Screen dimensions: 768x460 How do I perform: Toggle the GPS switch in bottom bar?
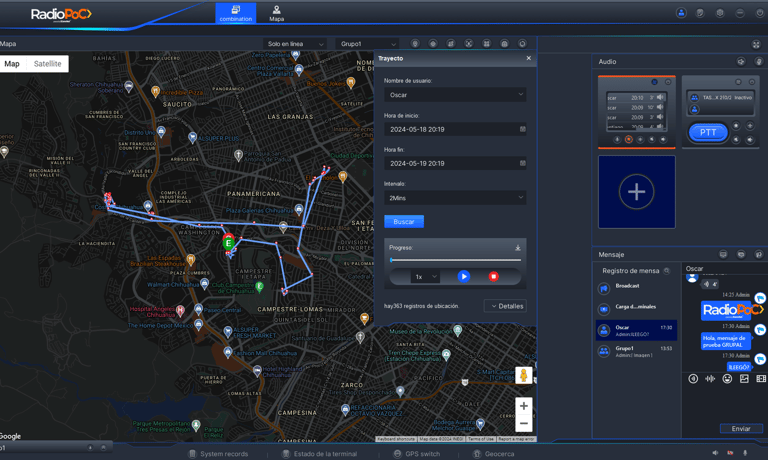coord(417,453)
